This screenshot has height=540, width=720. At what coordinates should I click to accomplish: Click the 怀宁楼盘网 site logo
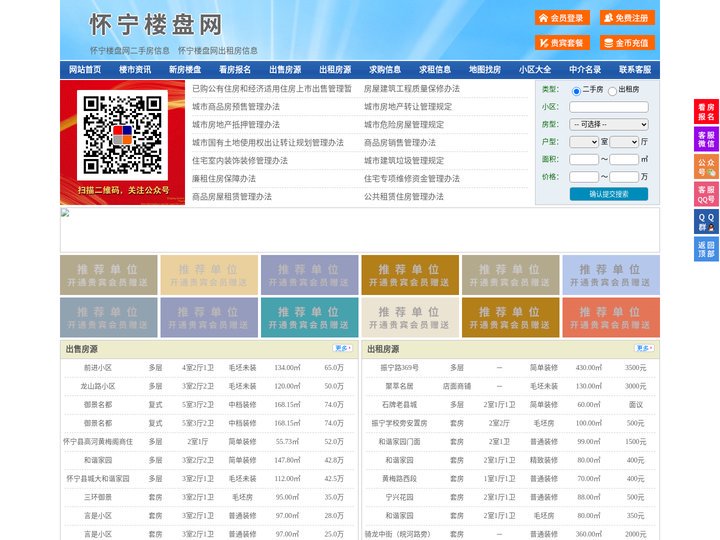[156, 25]
